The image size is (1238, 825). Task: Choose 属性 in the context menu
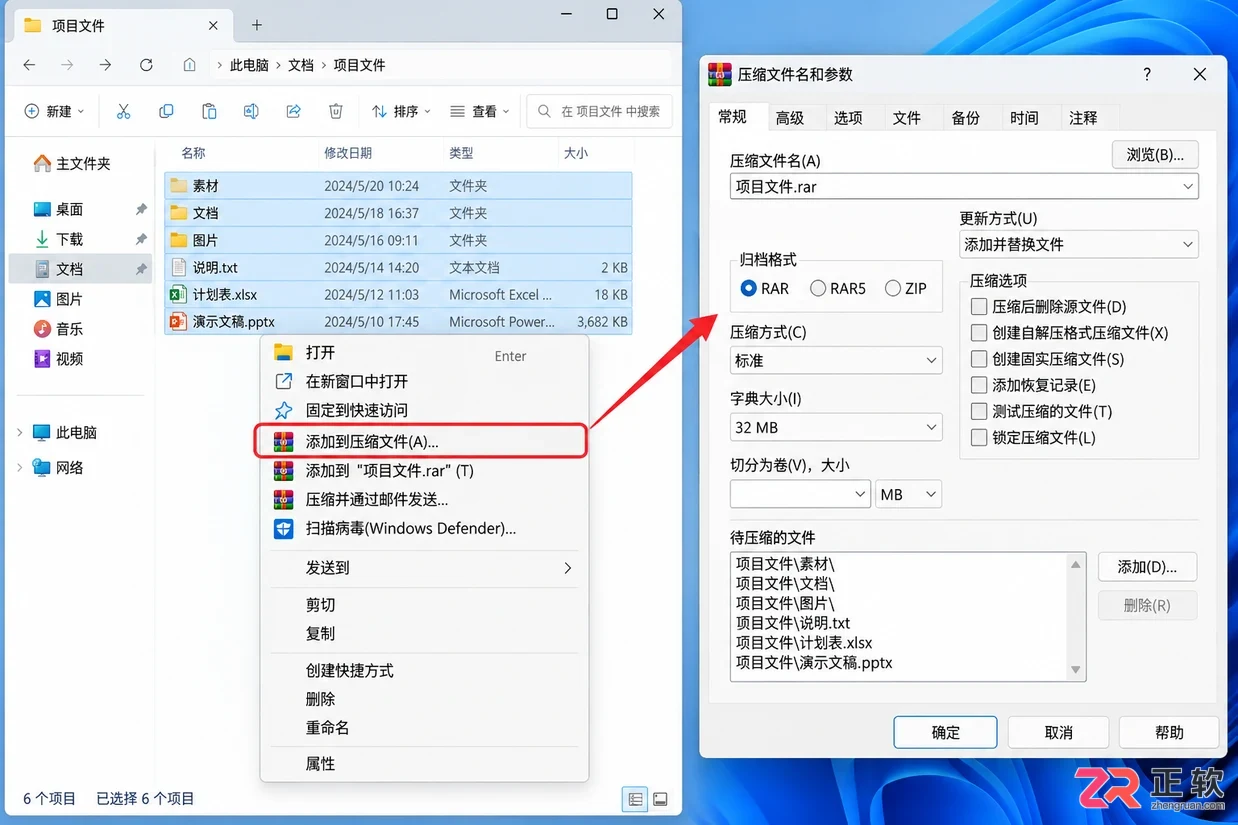(424, 763)
